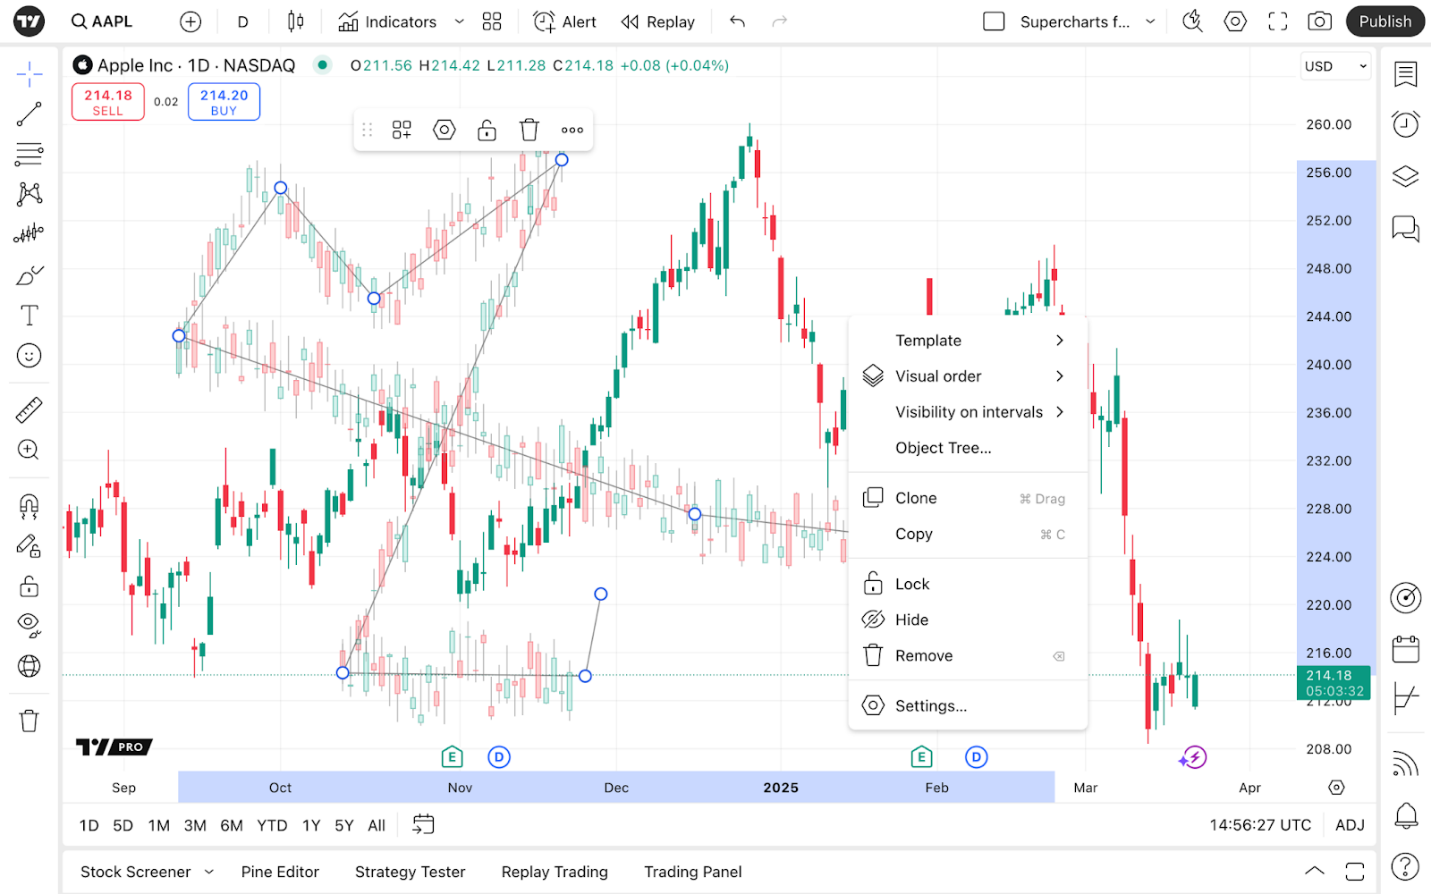Open the TradingView logo menu
Screen dimensions: 1431x894
pyautogui.click(x=29, y=21)
